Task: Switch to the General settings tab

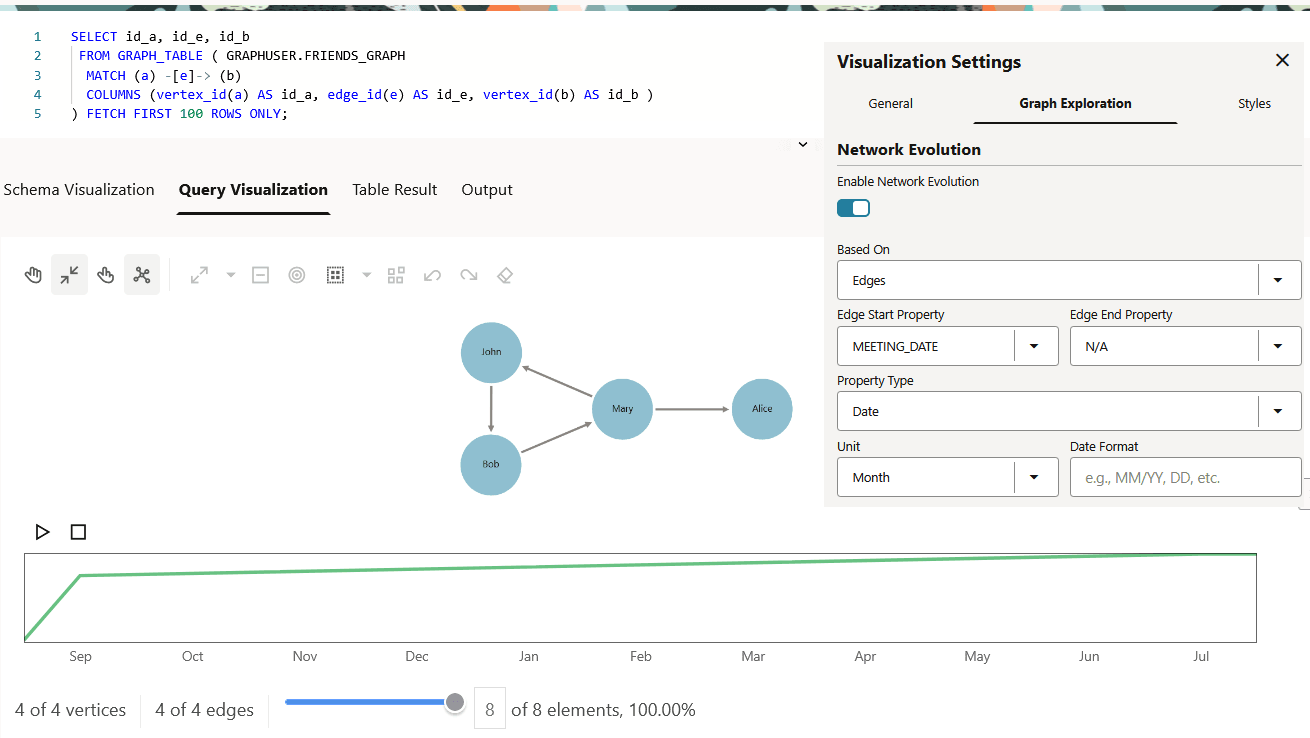Action: pos(890,104)
